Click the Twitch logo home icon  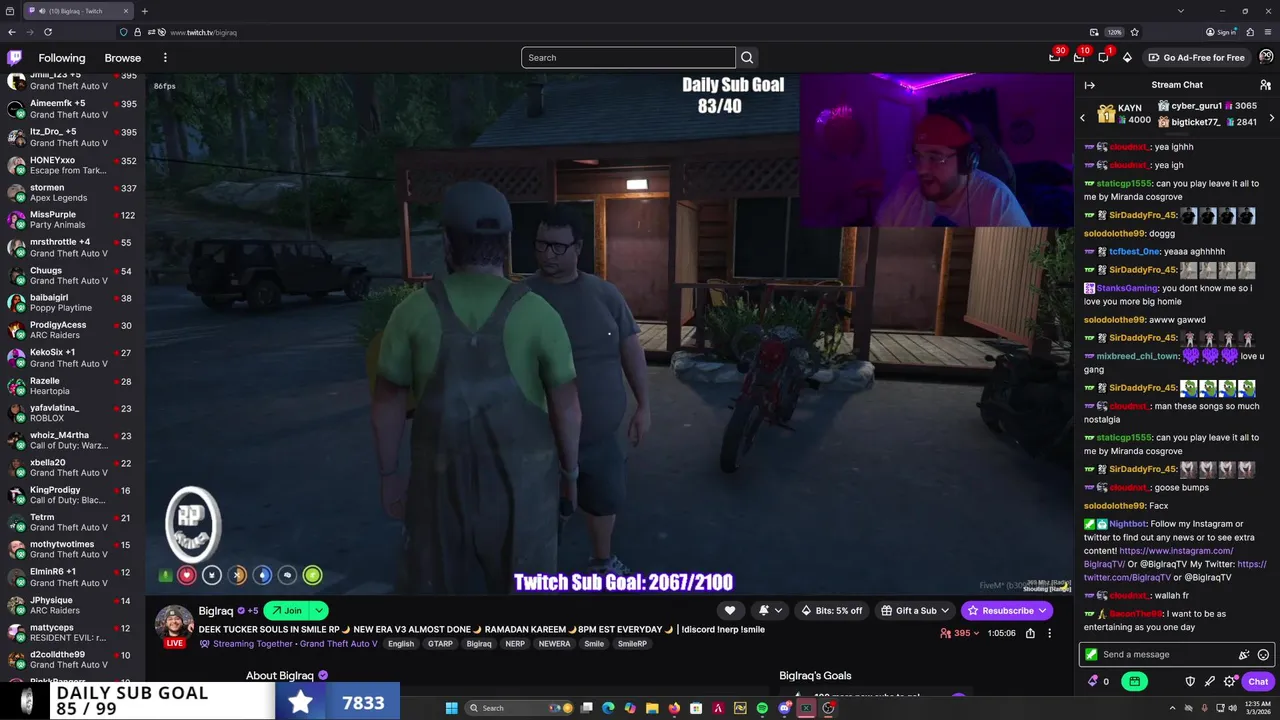tap(14, 57)
